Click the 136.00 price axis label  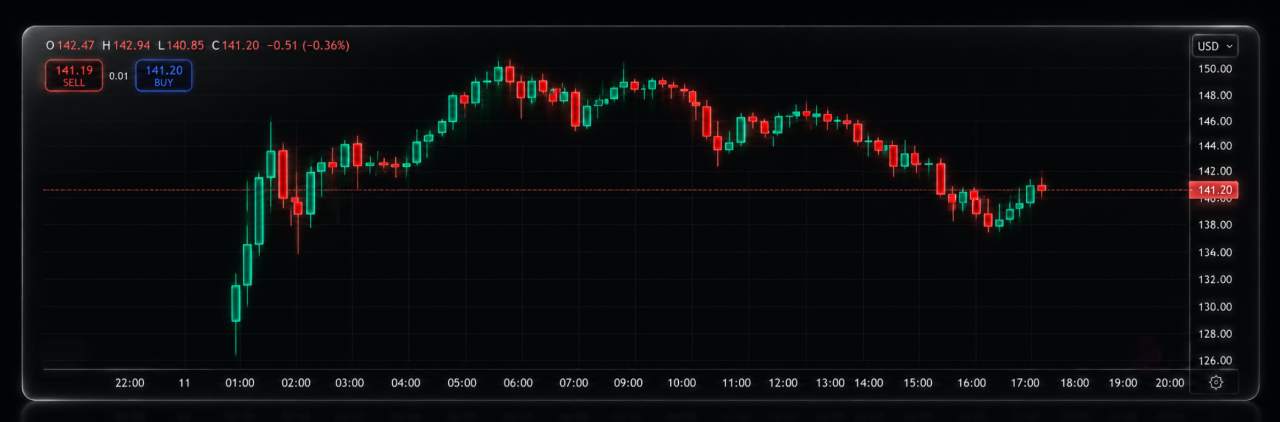point(1215,252)
